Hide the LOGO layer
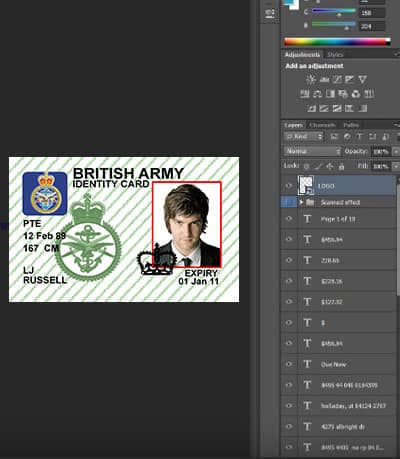Viewport: 400px width, 459px height. point(289,186)
